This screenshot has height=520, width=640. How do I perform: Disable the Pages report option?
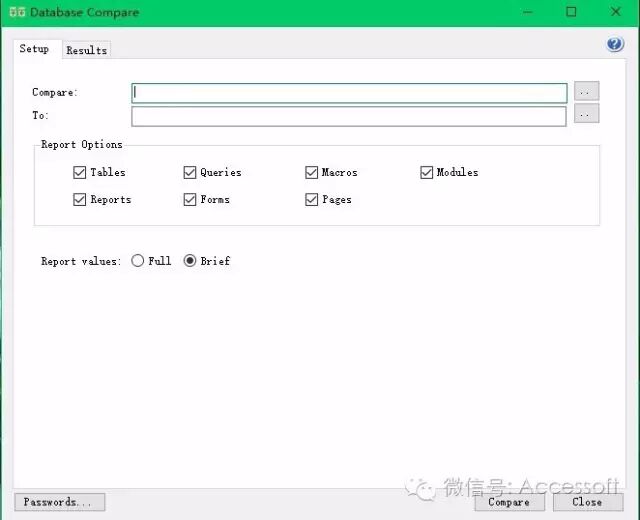point(311,200)
